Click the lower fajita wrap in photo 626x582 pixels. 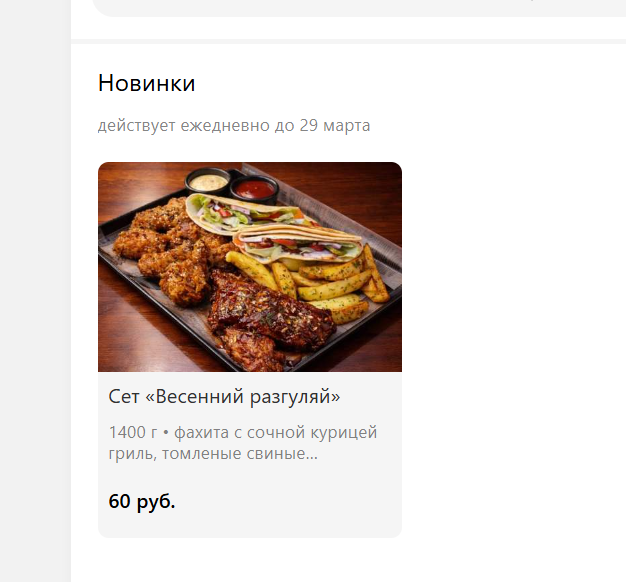click(x=299, y=243)
